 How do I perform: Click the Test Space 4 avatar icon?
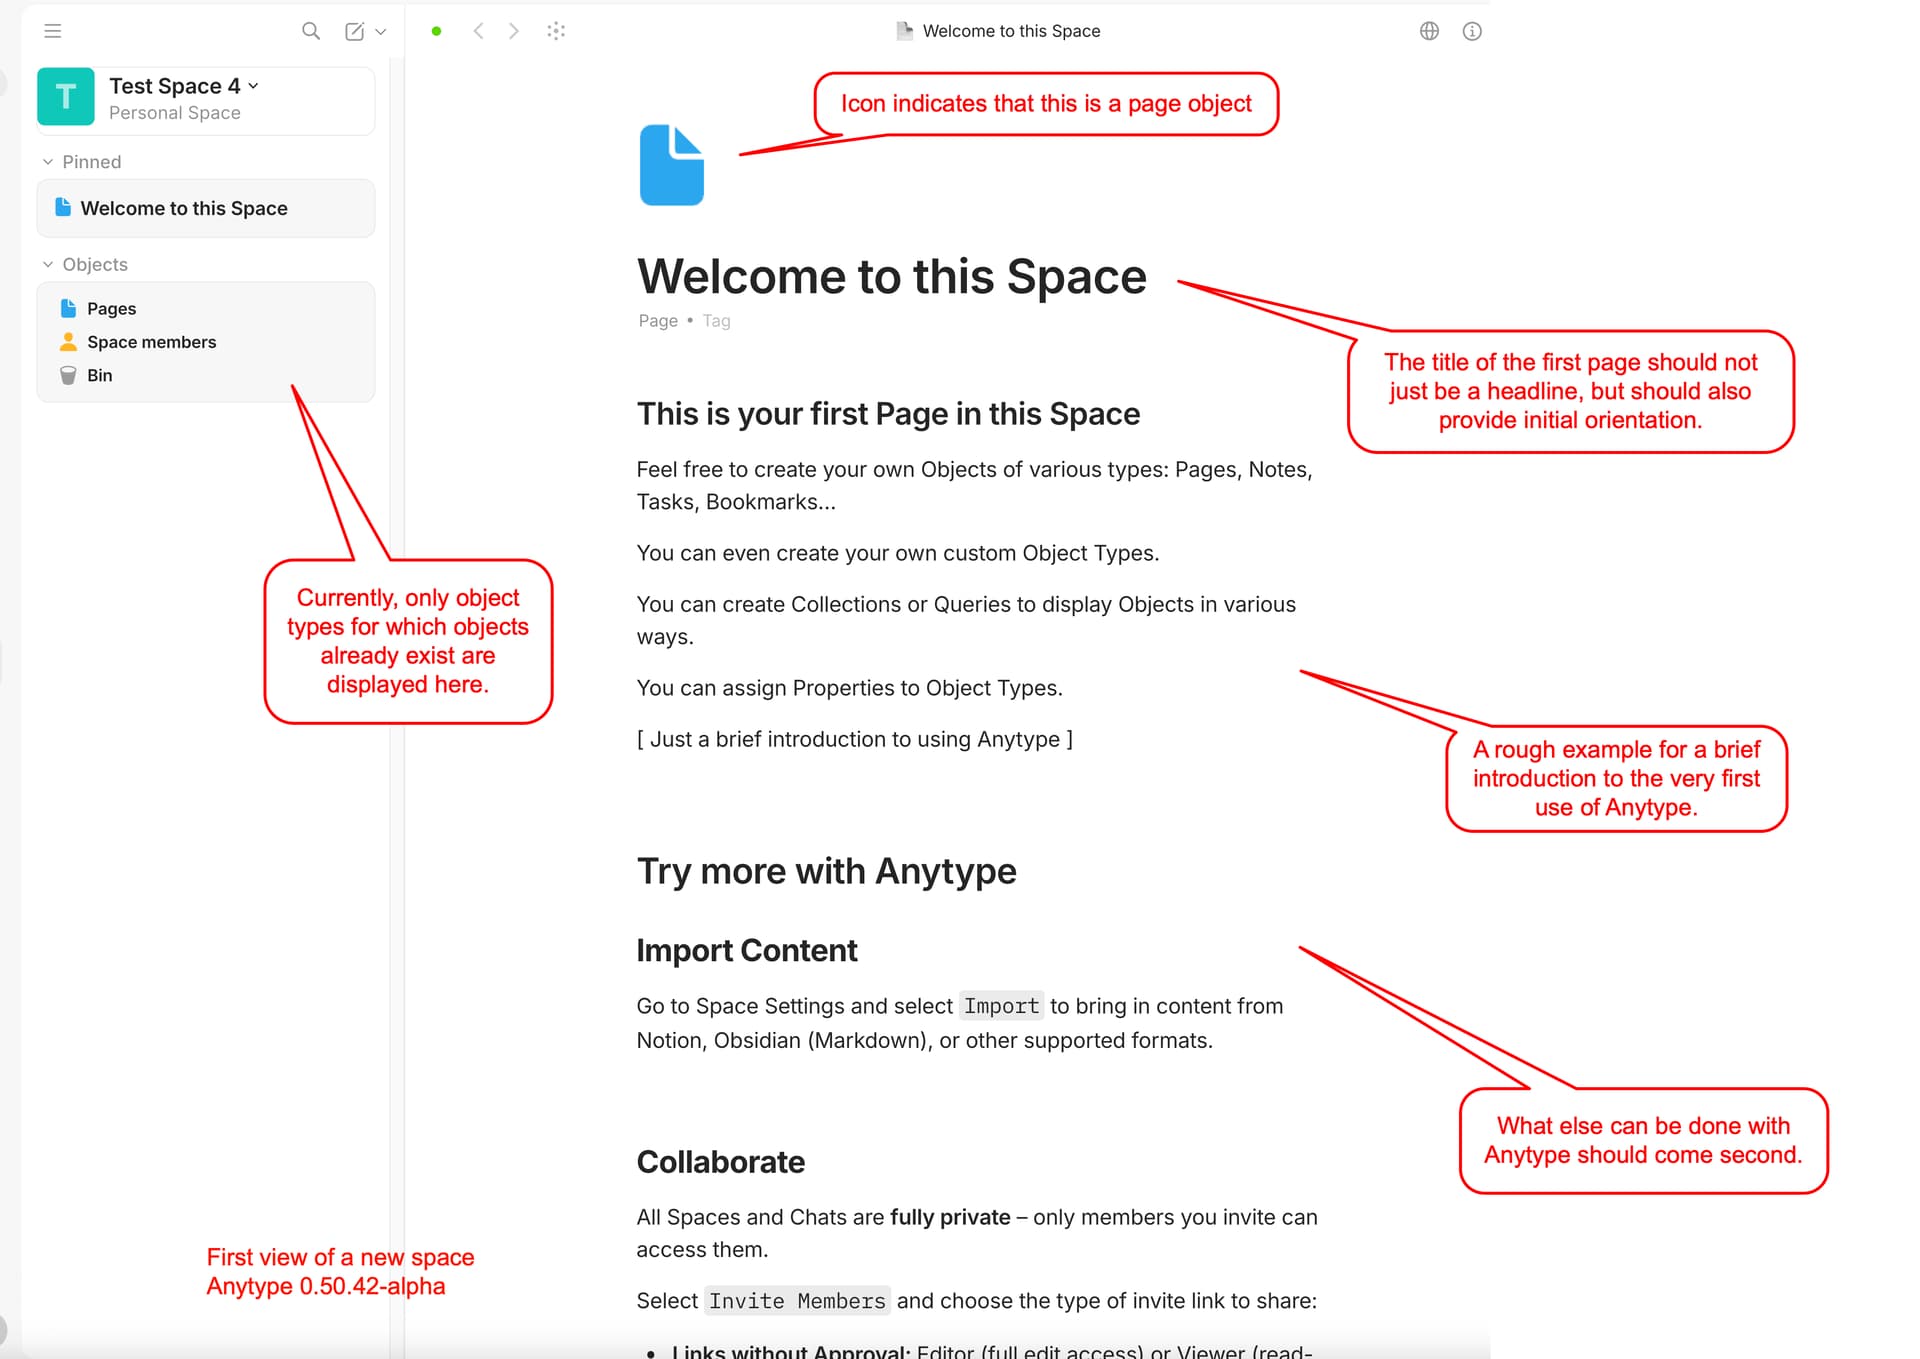pos(66,97)
